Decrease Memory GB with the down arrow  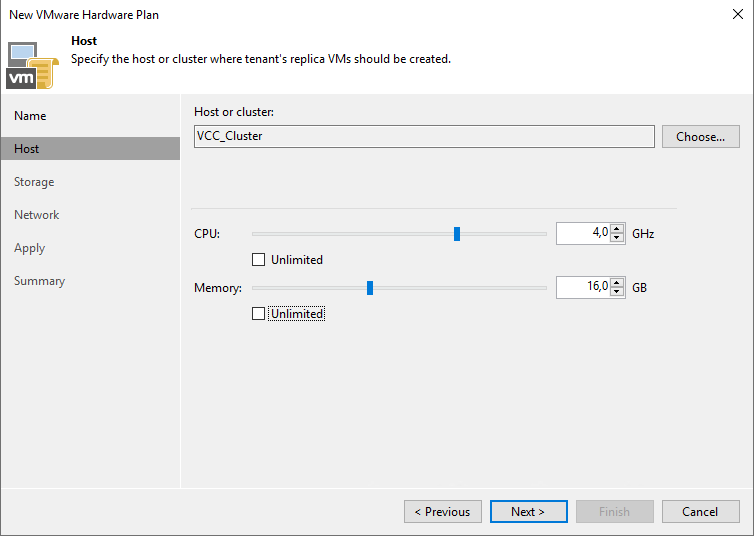(617, 291)
